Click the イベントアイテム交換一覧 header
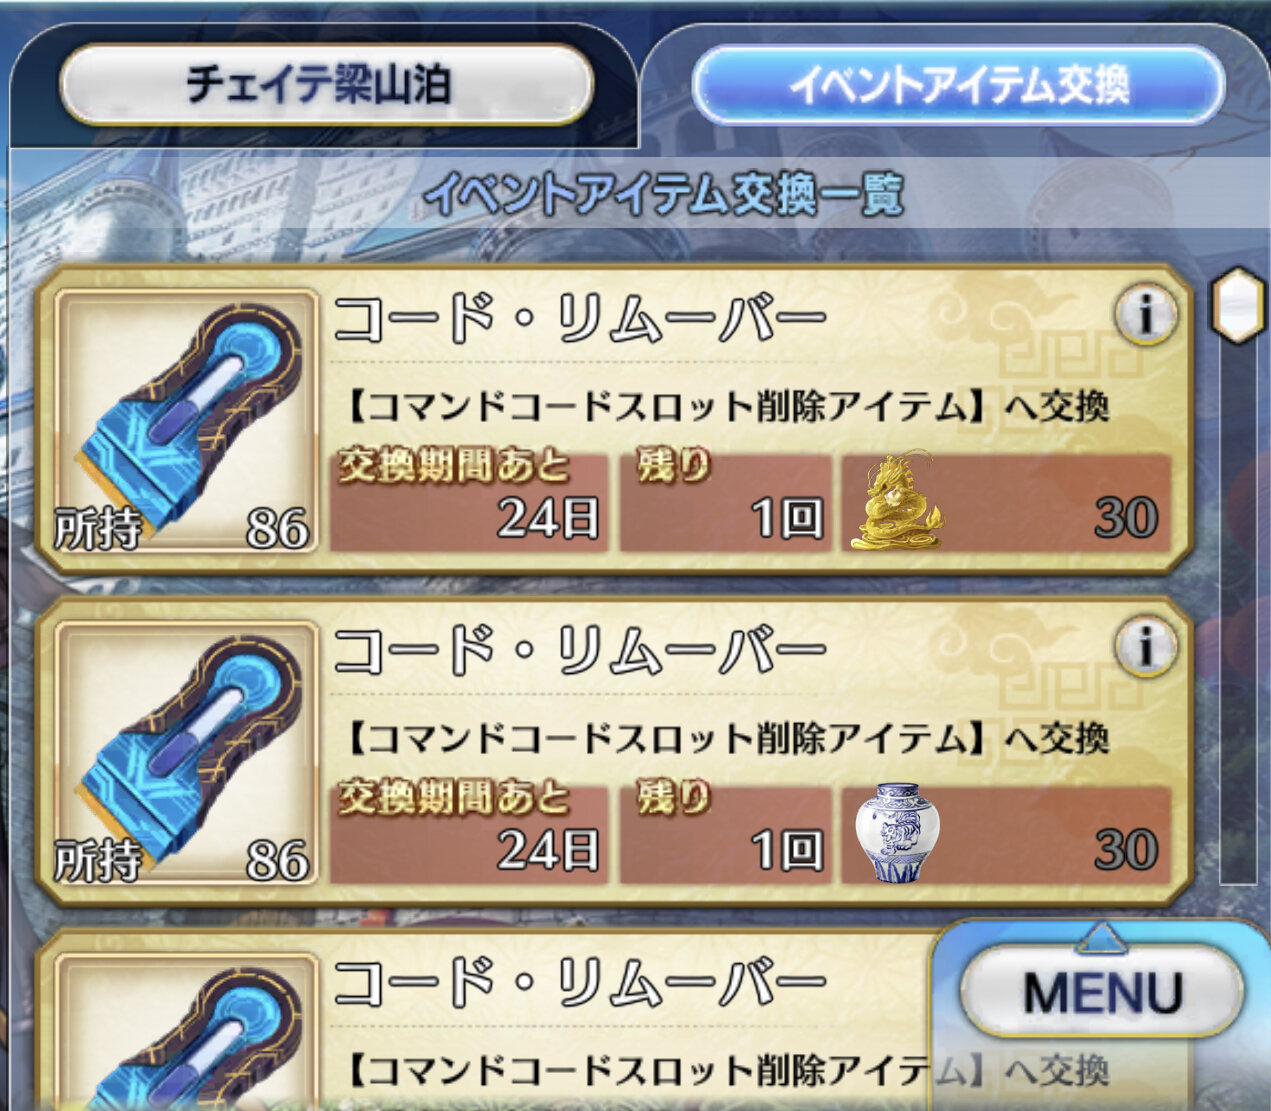 coord(663,193)
